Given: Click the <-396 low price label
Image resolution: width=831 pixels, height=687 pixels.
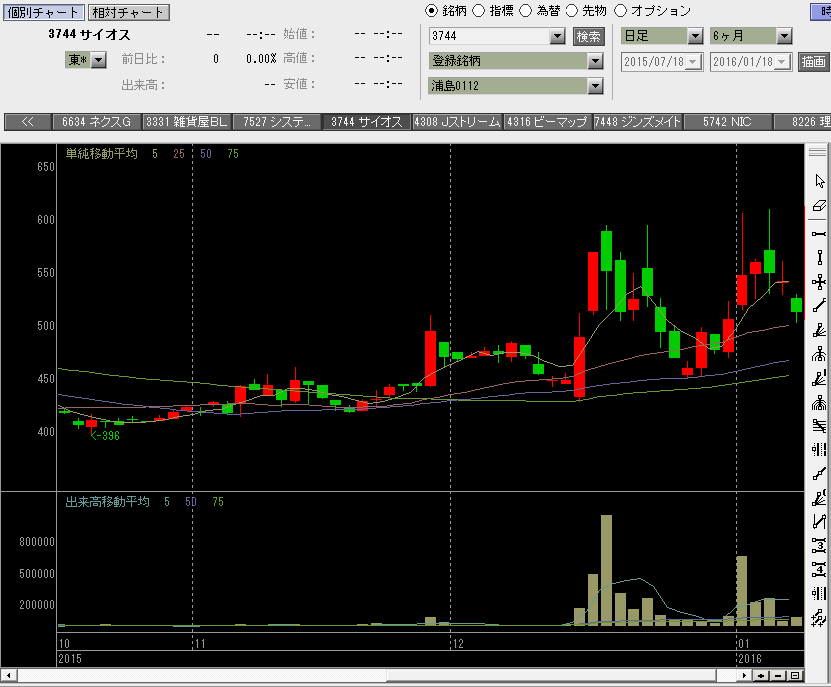Looking at the screenshot, I should 105,436.
